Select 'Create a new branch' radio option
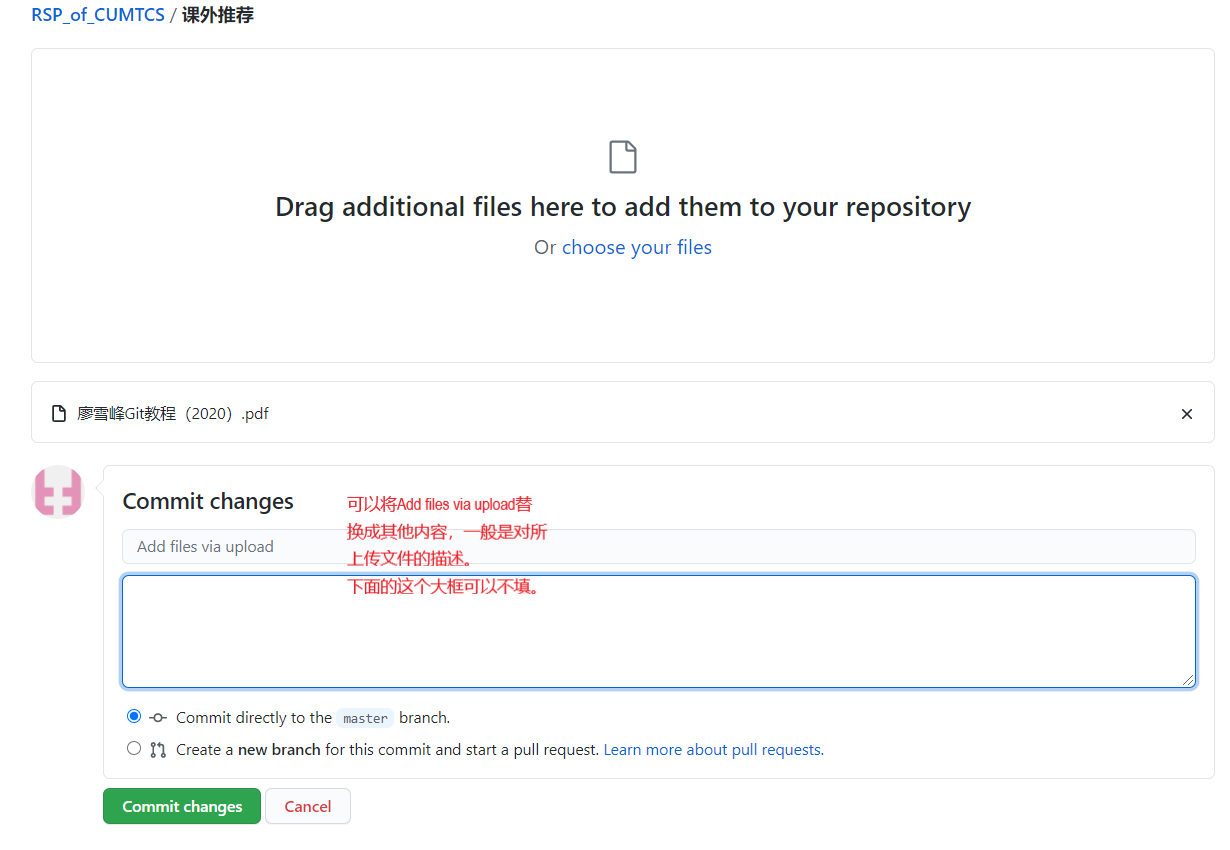The height and width of the screenshot is (850, 1230). click(x=134, y=748)
